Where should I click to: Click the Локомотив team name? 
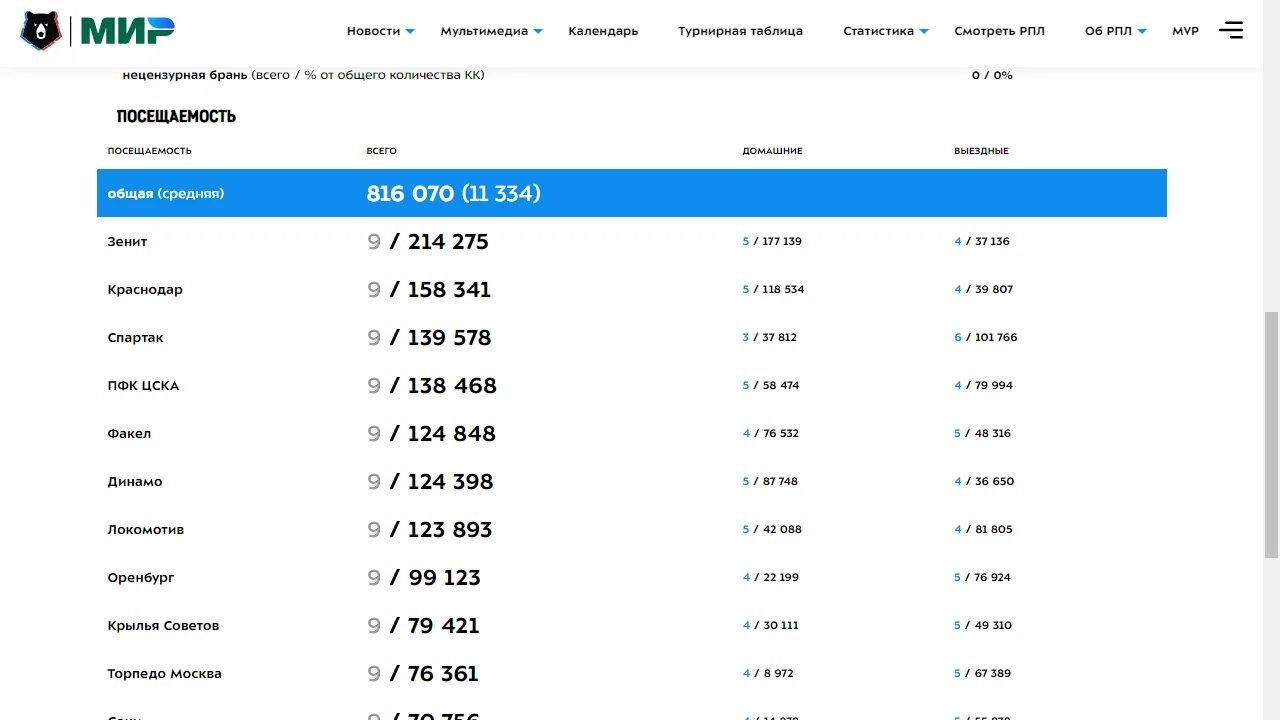coord(146,529)
